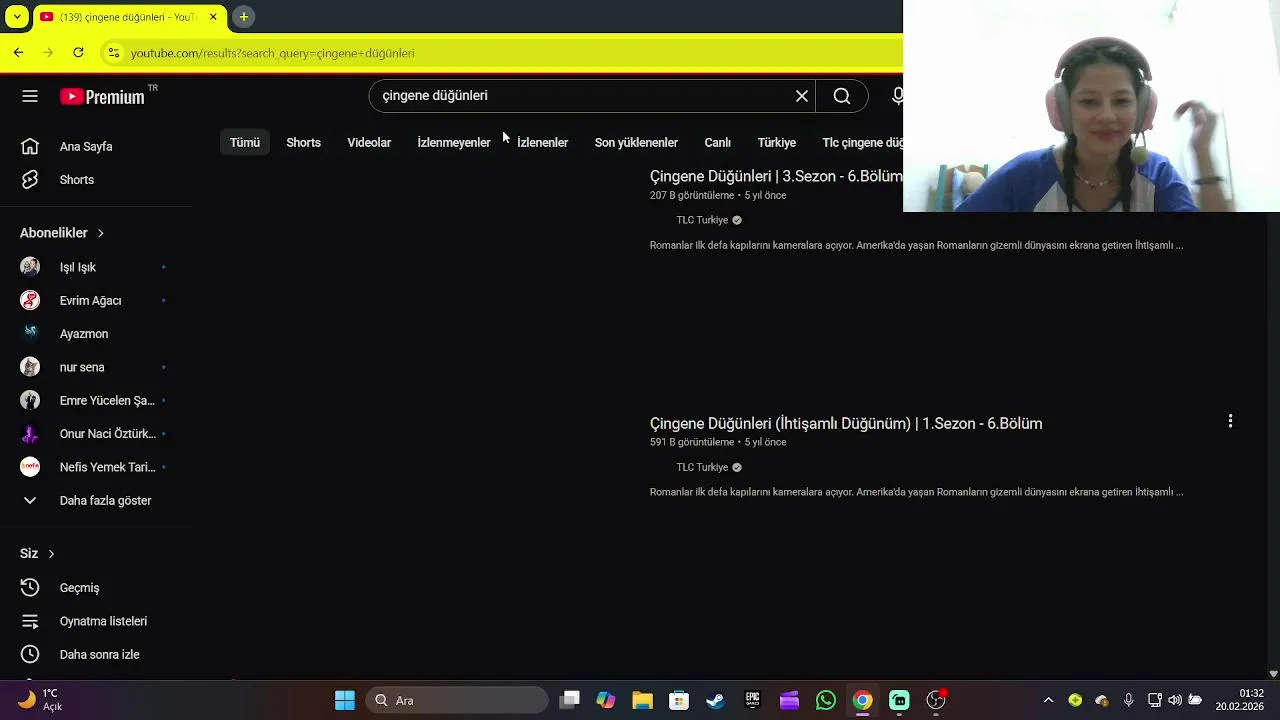Click the Oynatma listeleri playlist icon
The width and height of the screenshot is (1280, 720).
pyautogui.click(x=30, y=621)
